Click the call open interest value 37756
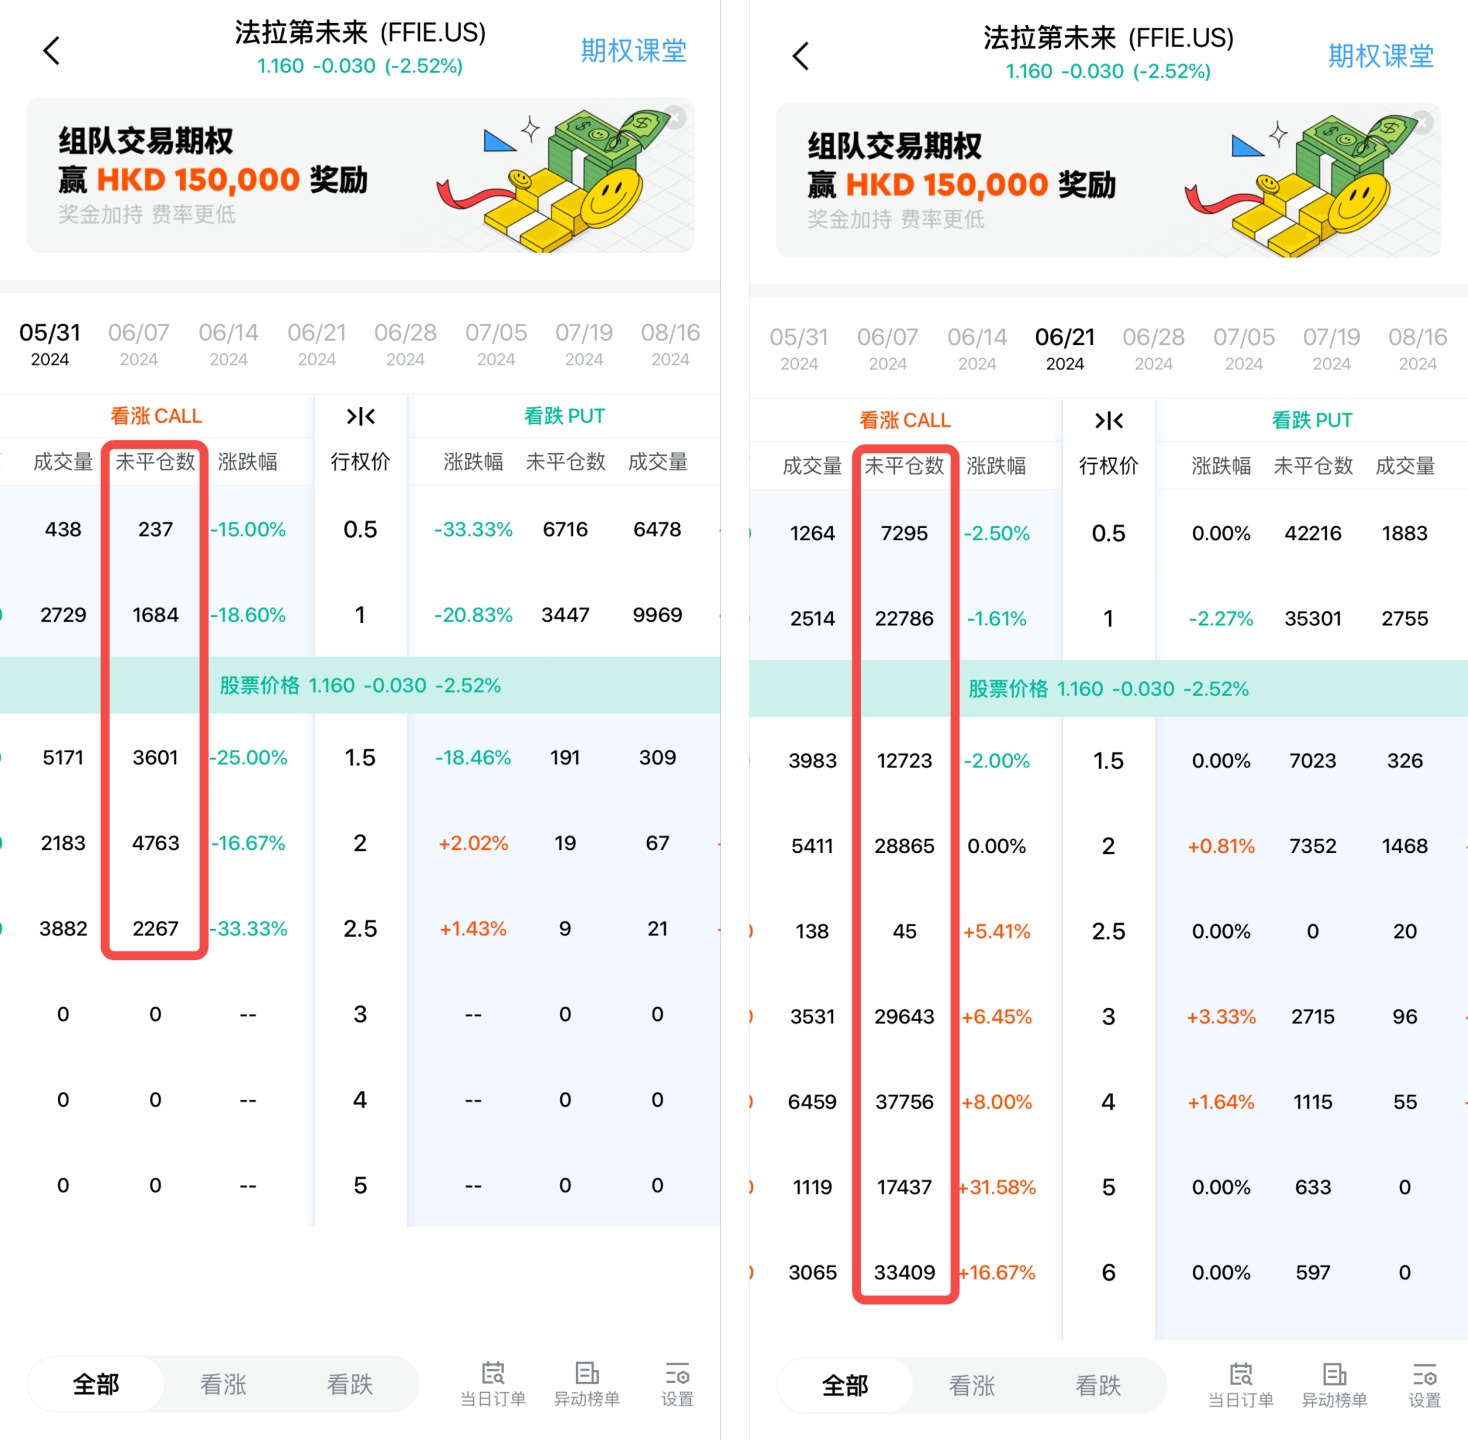 tap(904, 1102)
